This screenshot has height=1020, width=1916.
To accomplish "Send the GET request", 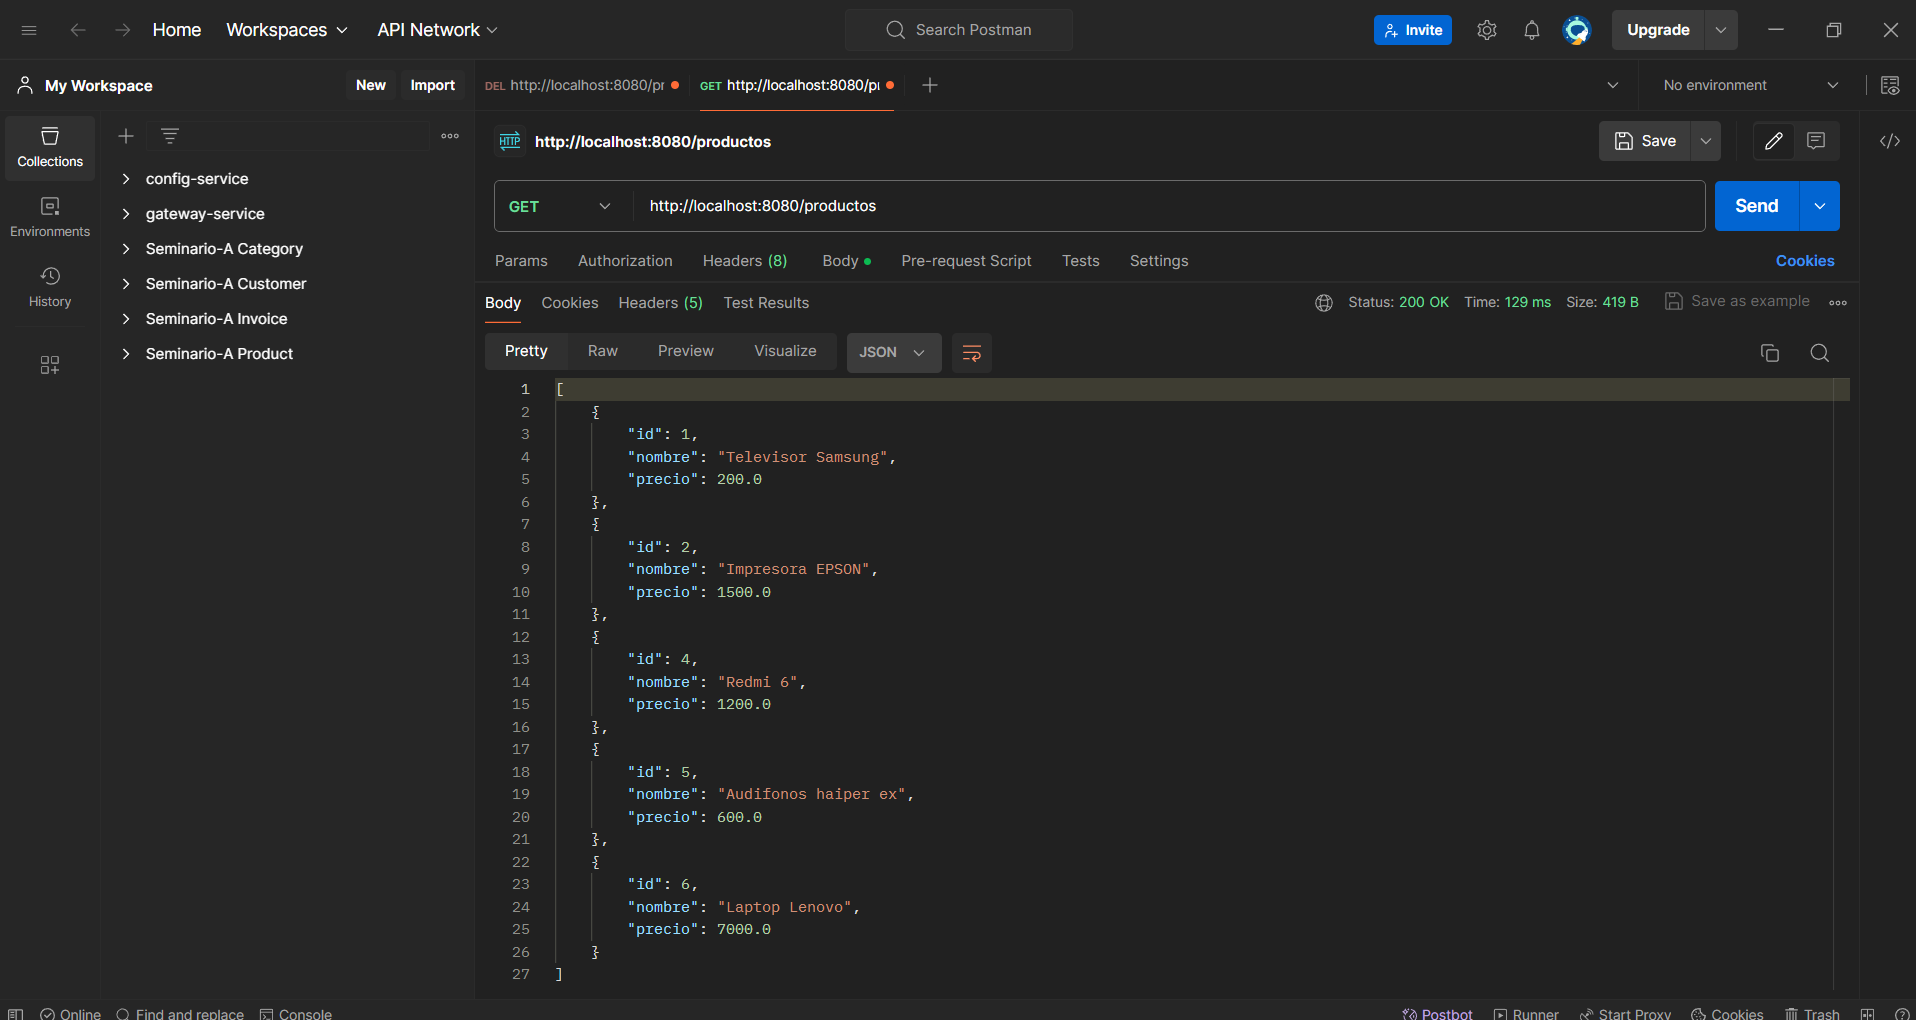I will click(1757, 206).
